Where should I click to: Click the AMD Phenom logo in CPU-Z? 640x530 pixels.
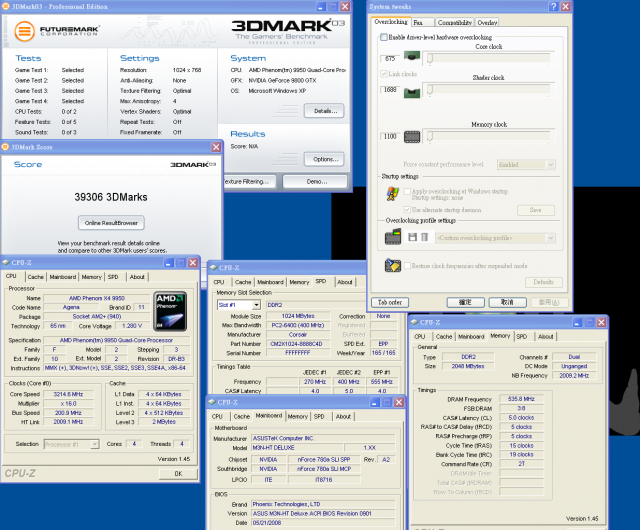[170, 311]
